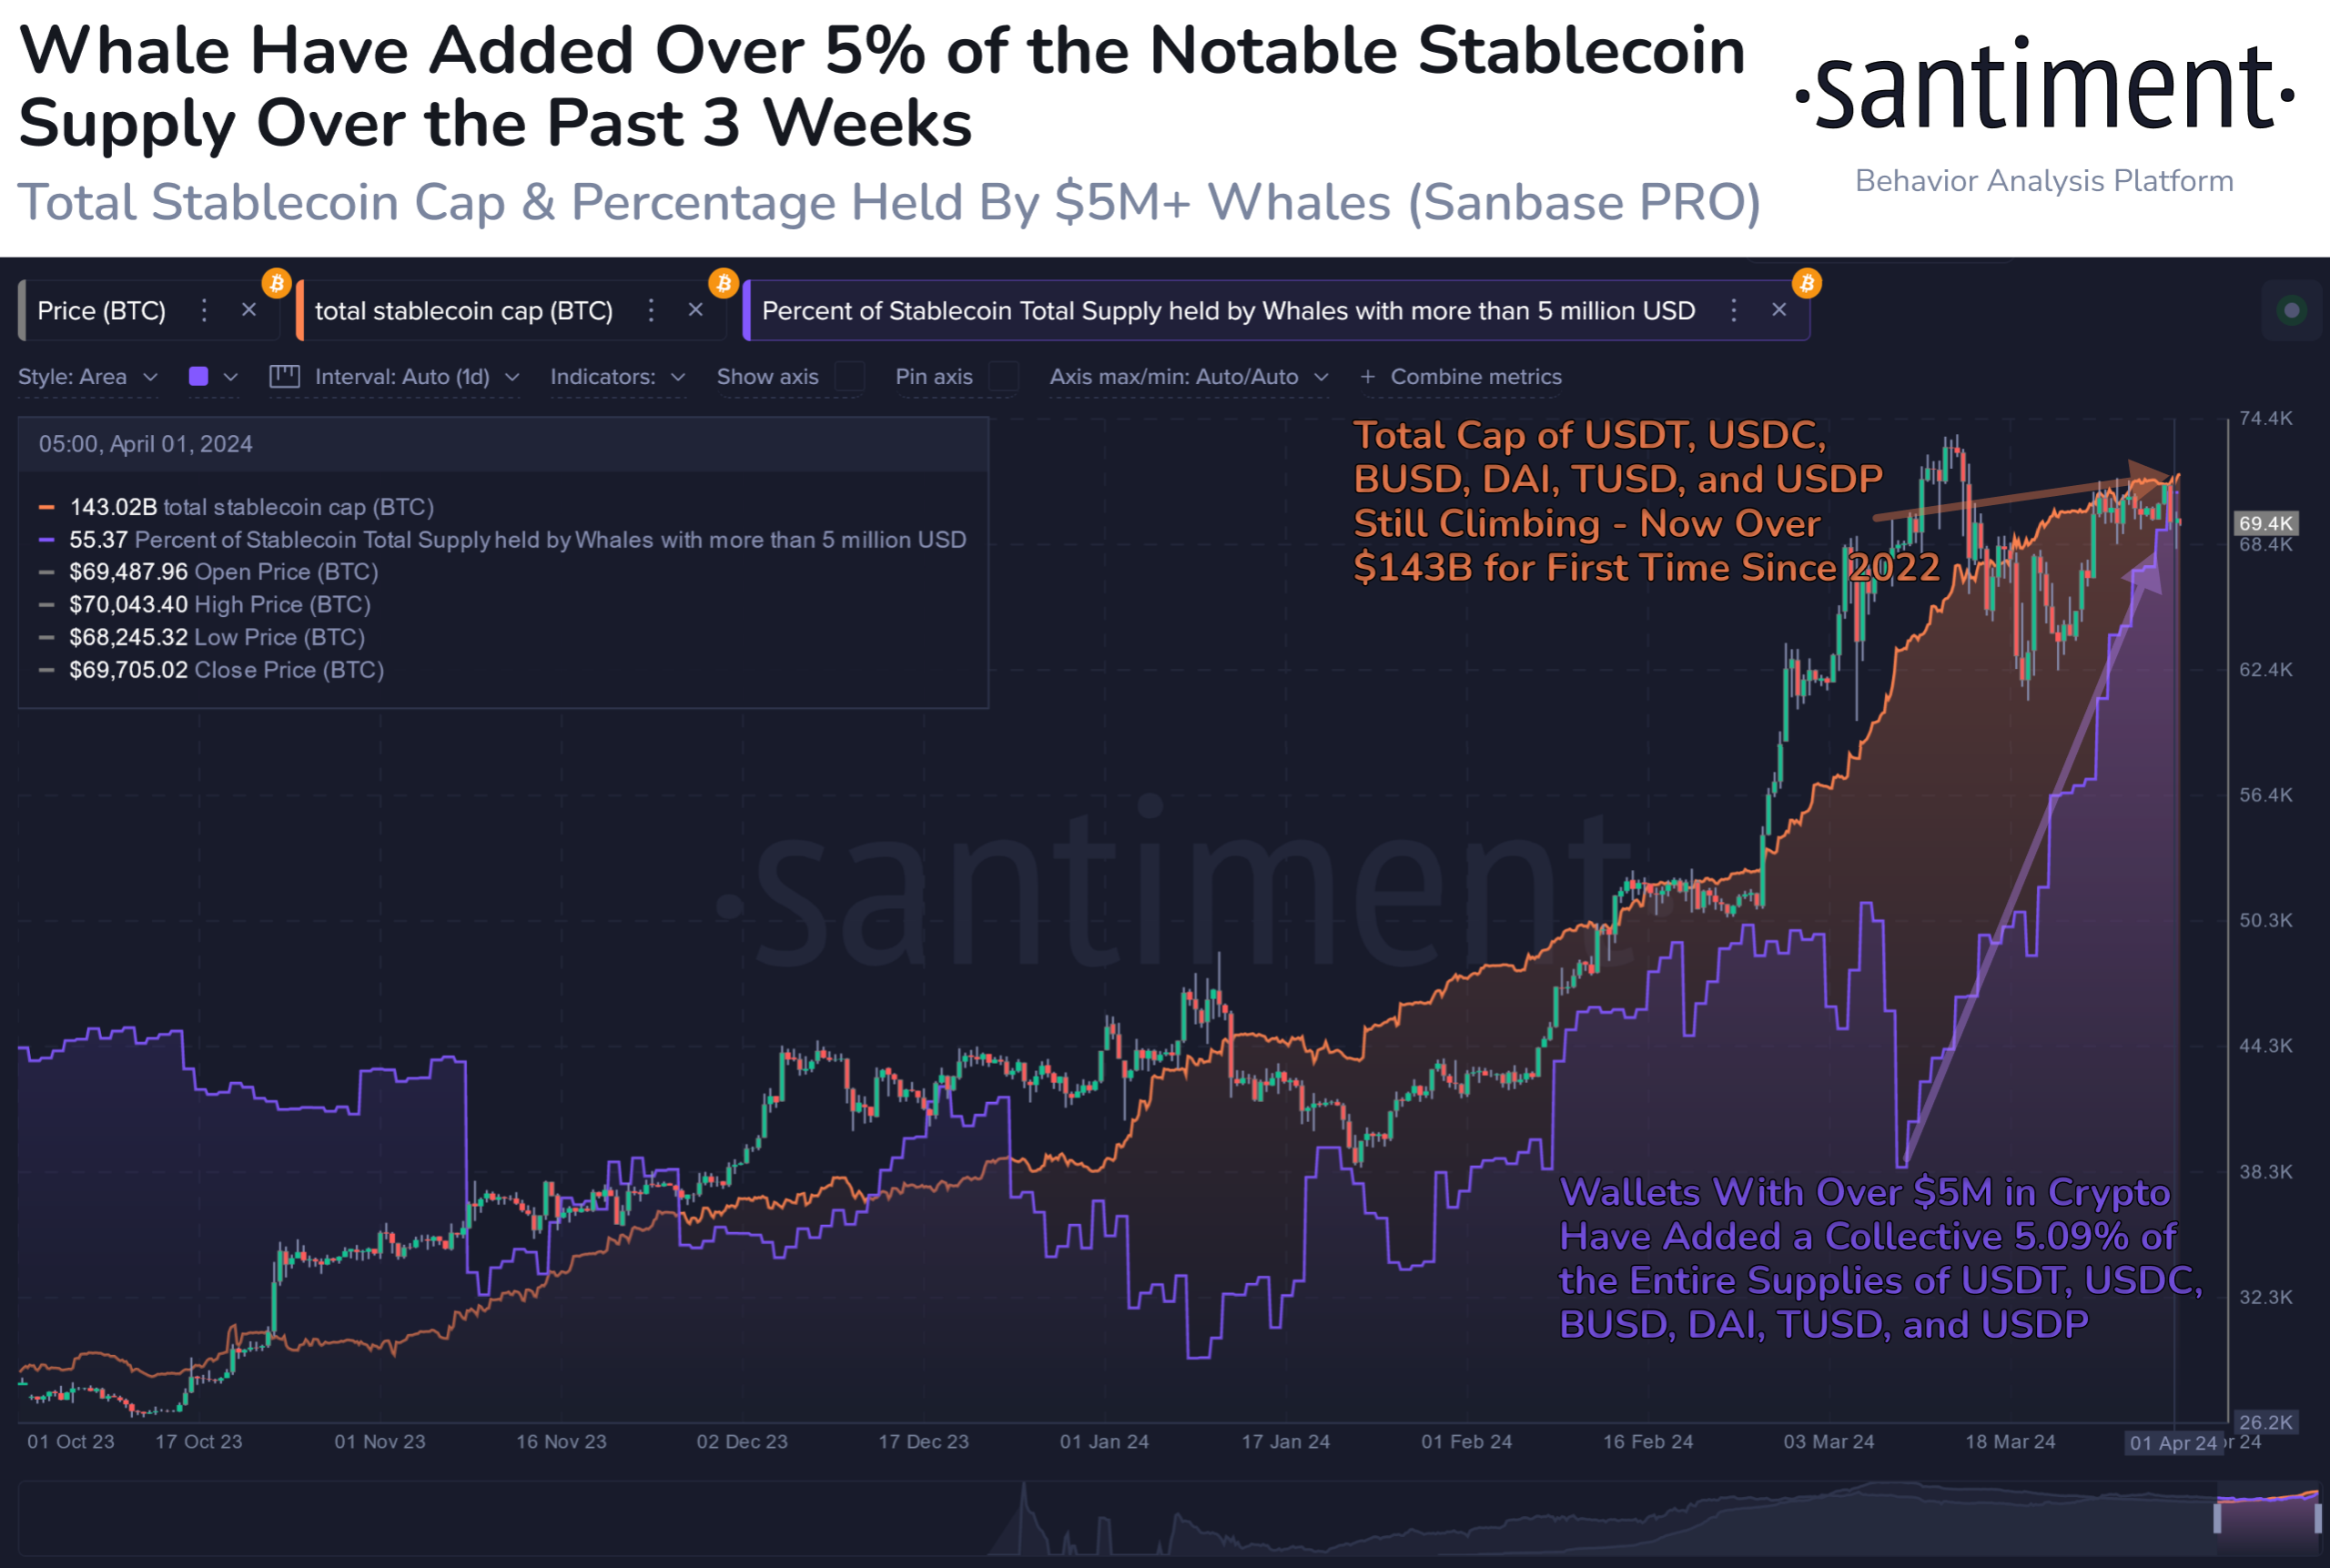Click the Bitcoin badge on total stablecoin cap
Image resolution: width=2330 pixels, height=1568 pixels.
pos(723,283)
